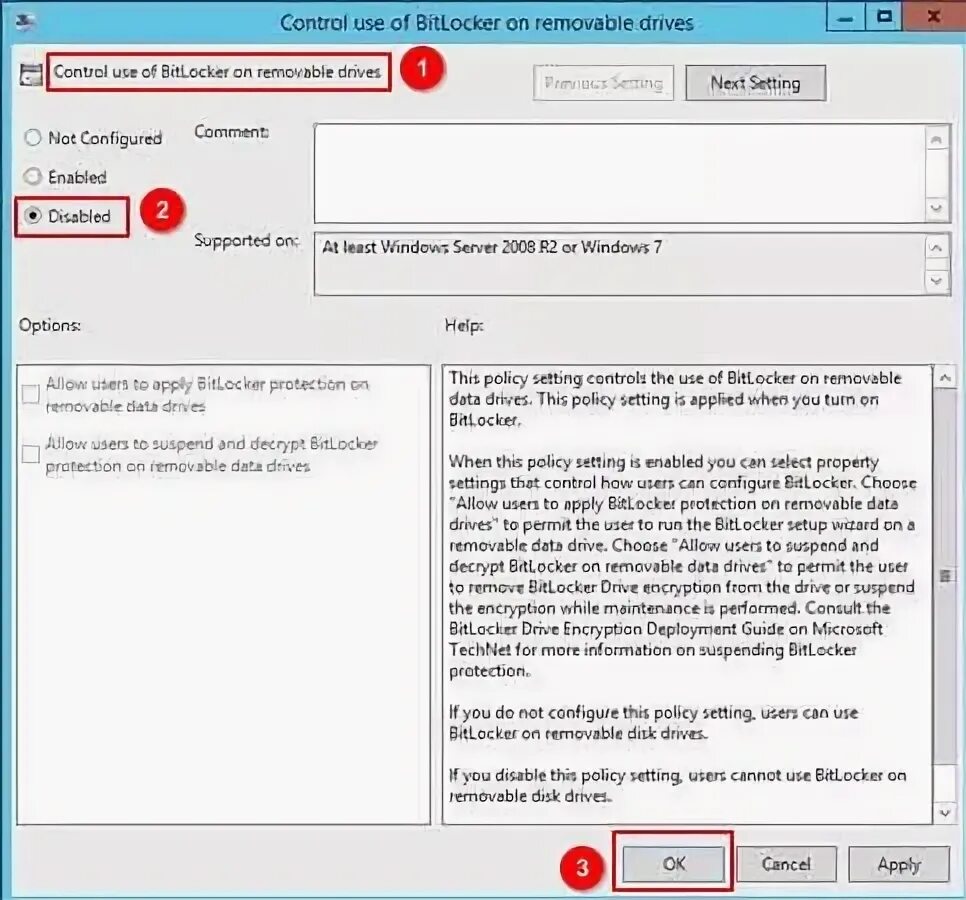Check 'Allow users to apply BitLocker protection' option
The image size is (966, 900).
point(30,394)
